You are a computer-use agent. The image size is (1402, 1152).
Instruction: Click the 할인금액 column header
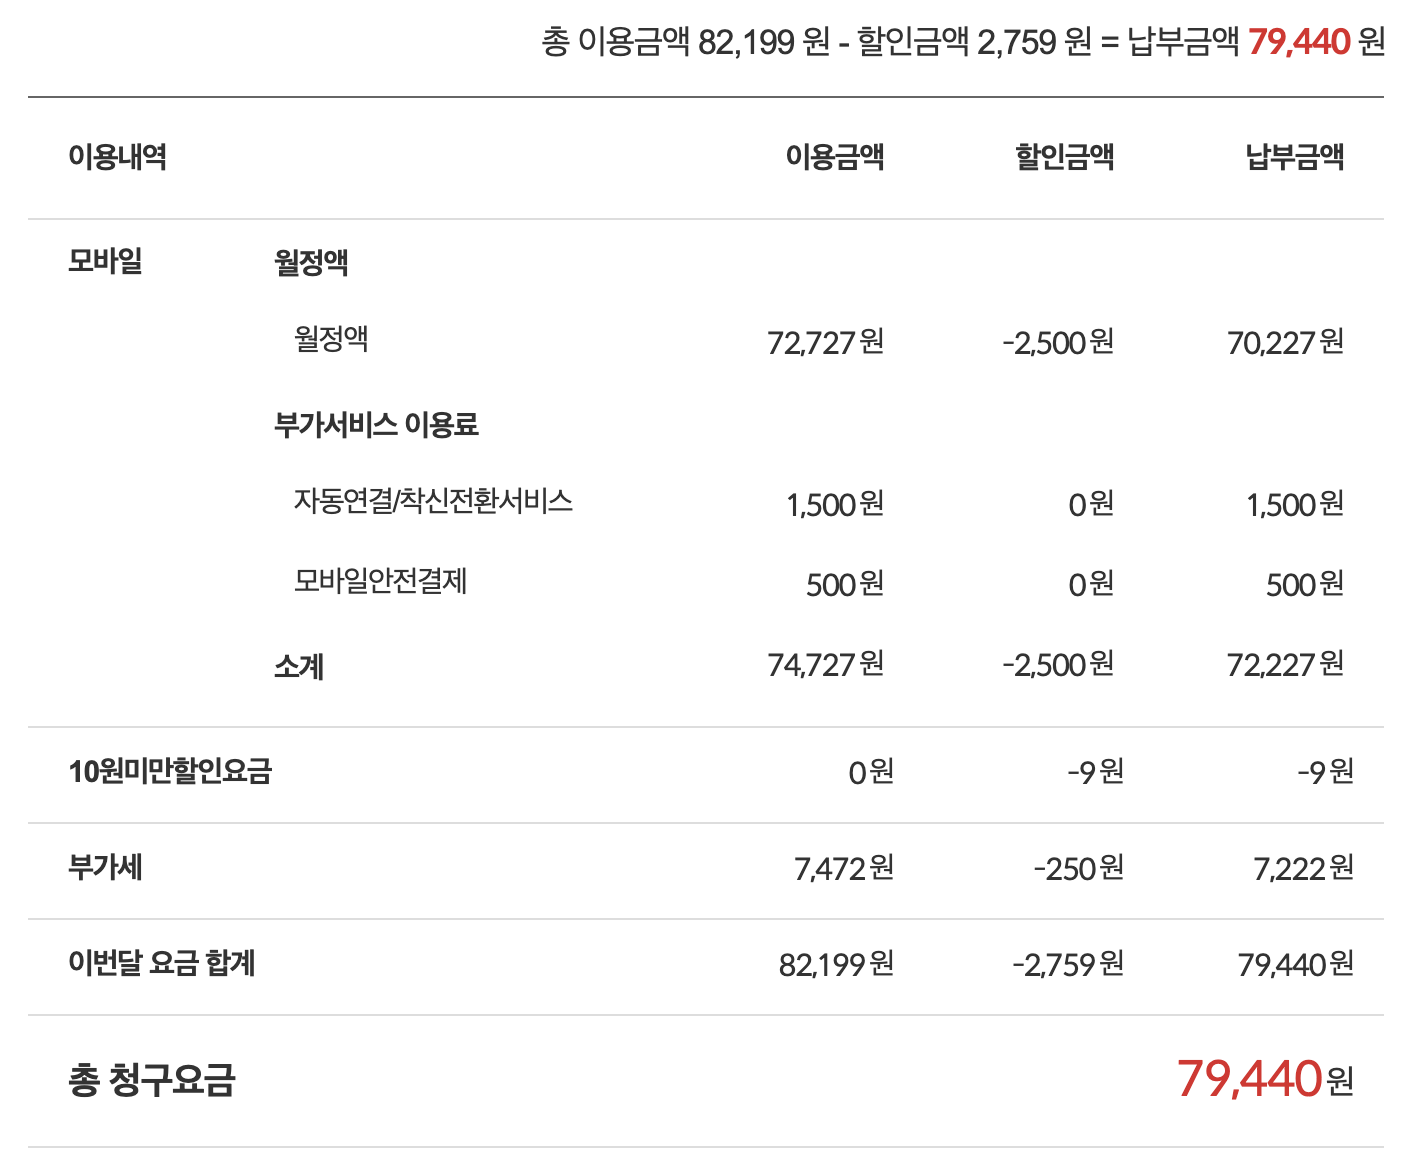(1064, 157)
